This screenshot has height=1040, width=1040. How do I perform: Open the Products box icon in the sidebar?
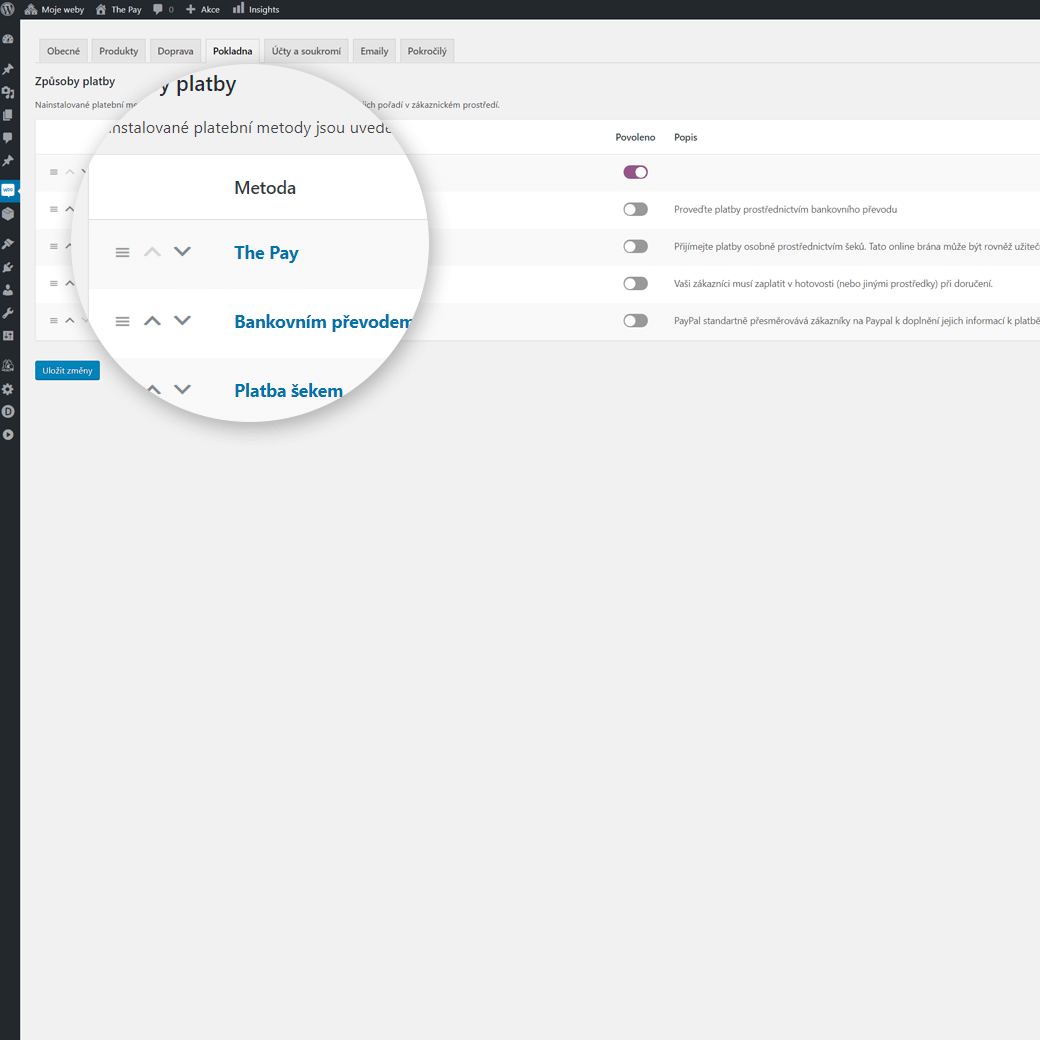[x=8, y=213]
